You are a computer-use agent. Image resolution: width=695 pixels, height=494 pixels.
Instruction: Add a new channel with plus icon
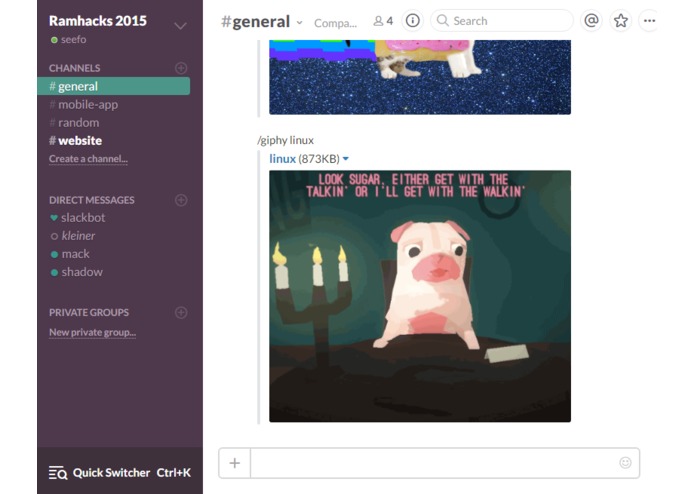click(181, 68)
